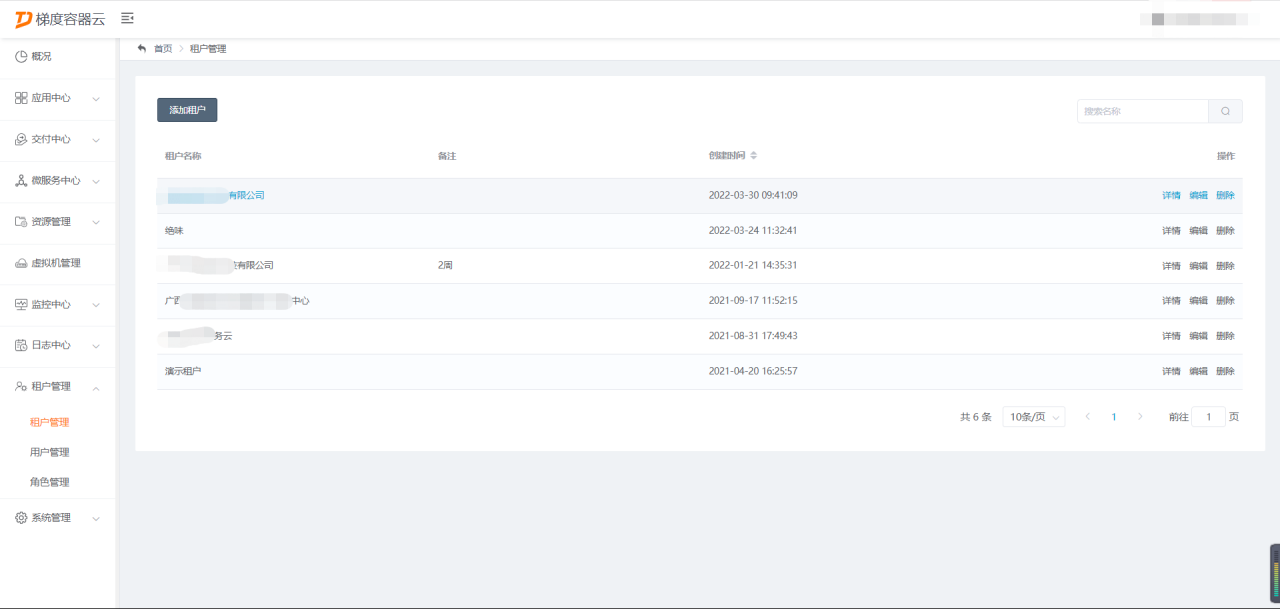The height and width of the screenshot is (609, 1280).
Task: Open the 10条/页 page size dropdown
Action: click(x=1034, y=417)
